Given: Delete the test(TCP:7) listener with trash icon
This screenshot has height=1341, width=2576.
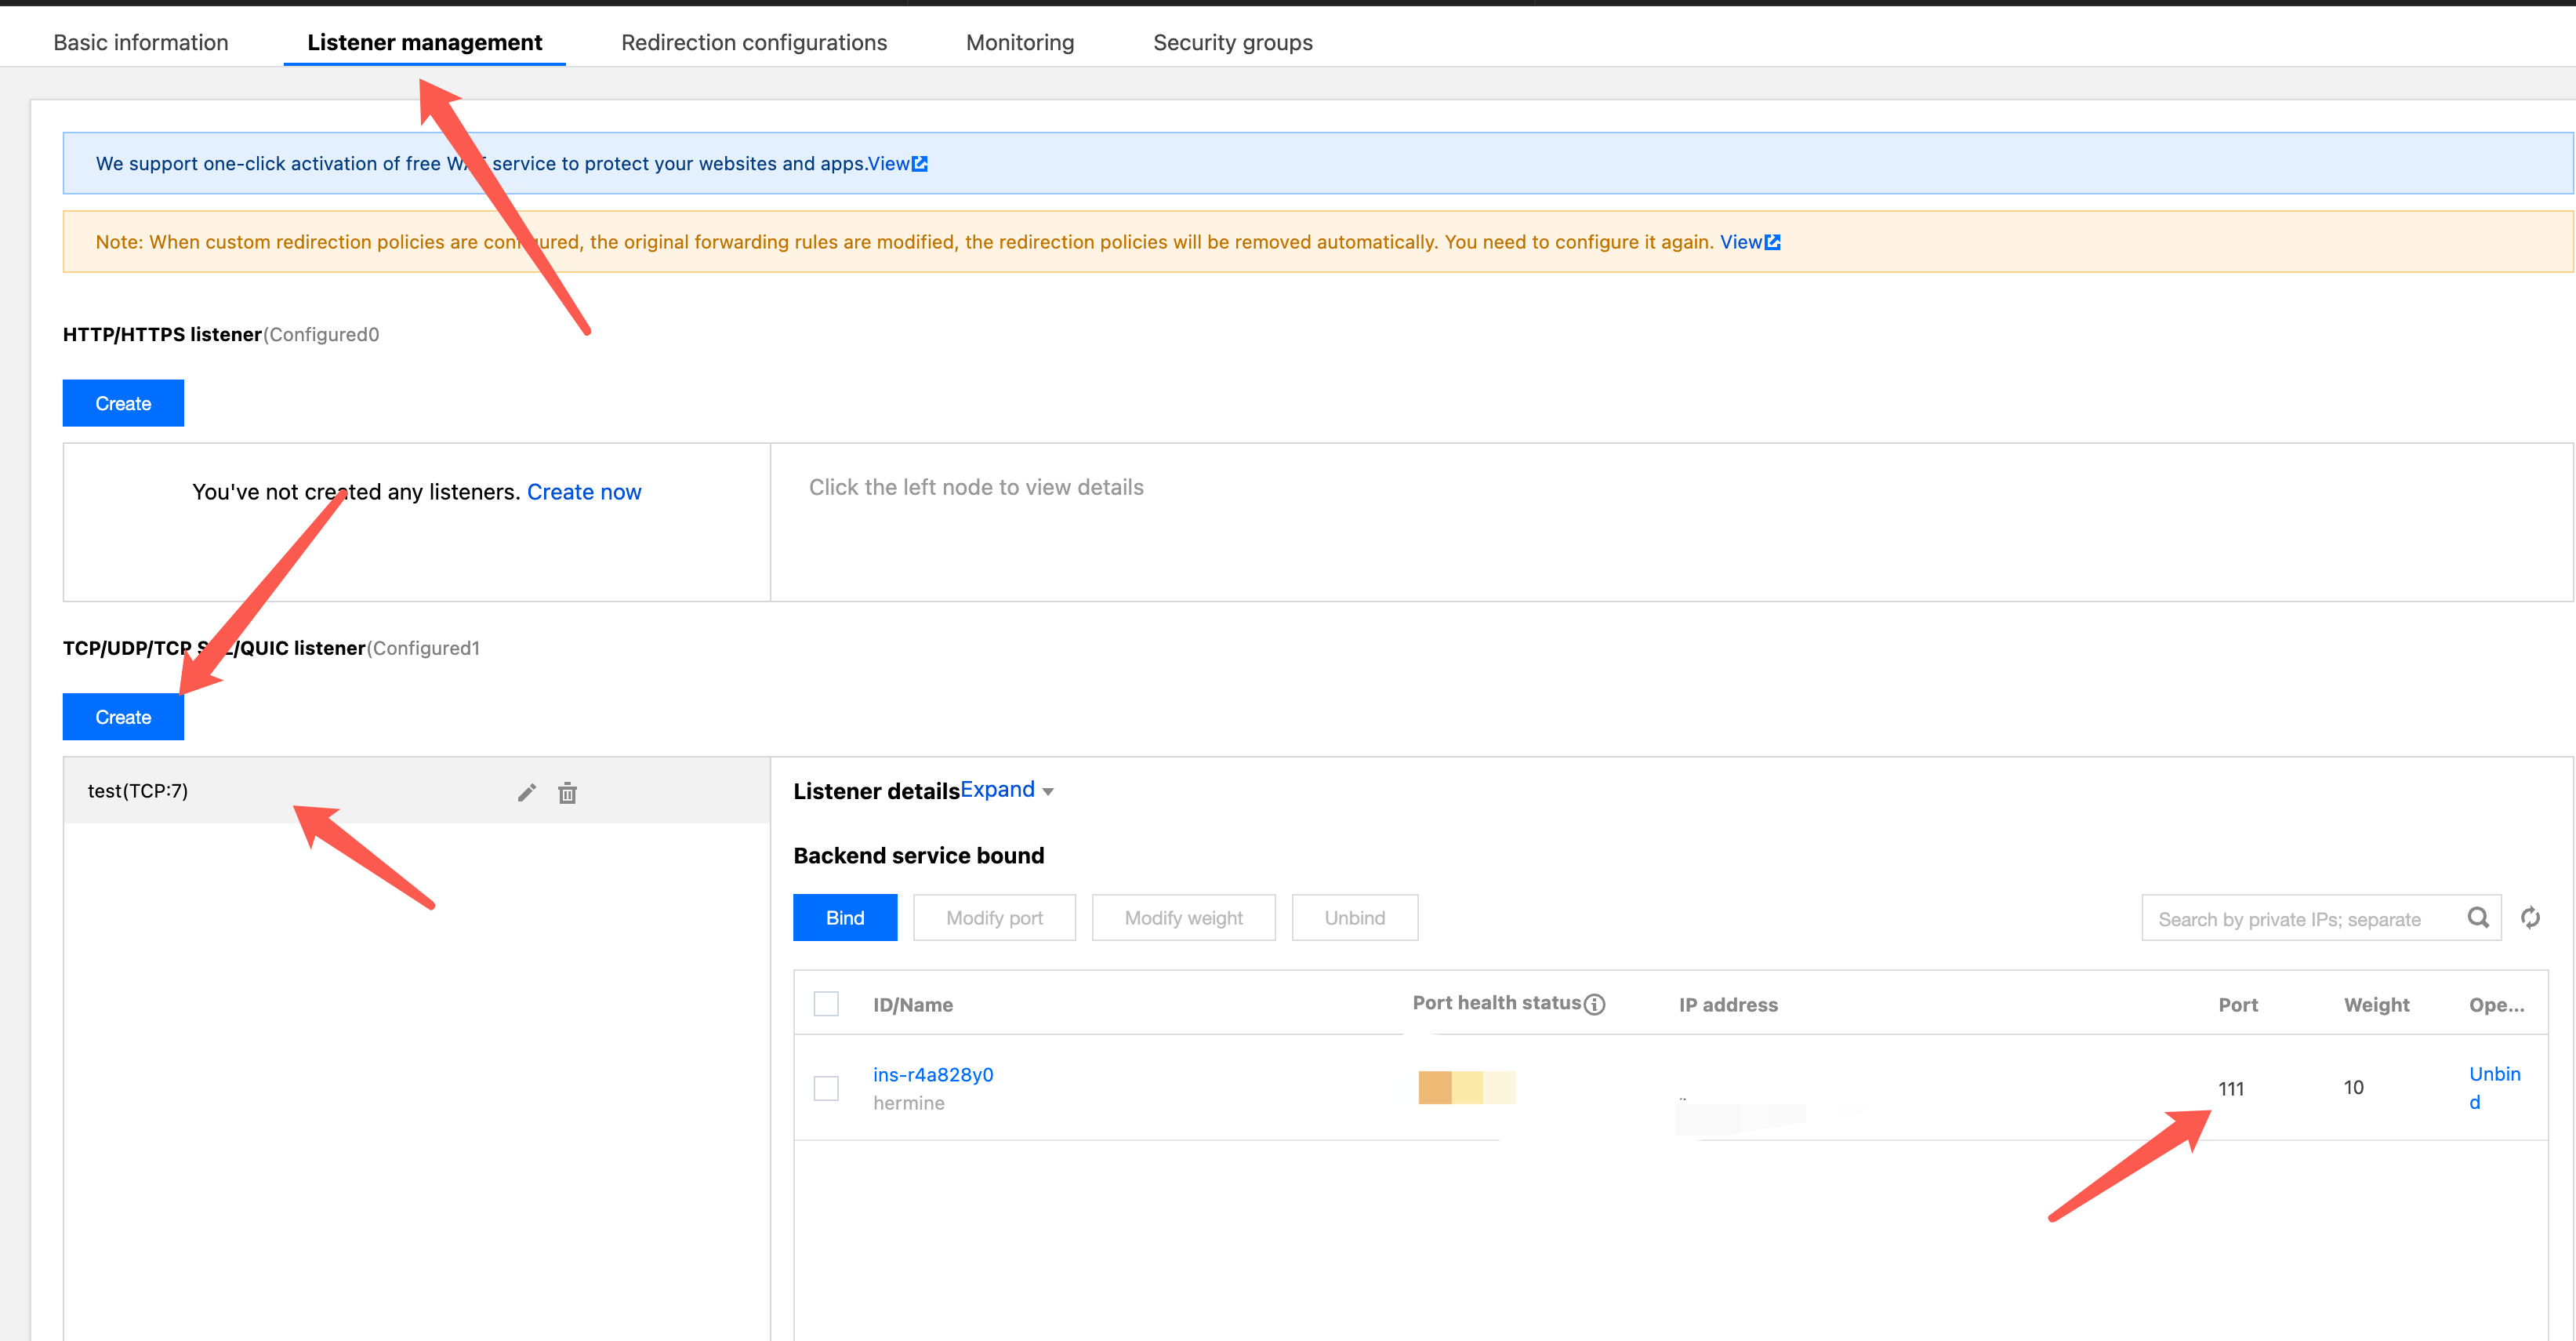Looking at the screenshot, I should [567, 793].
